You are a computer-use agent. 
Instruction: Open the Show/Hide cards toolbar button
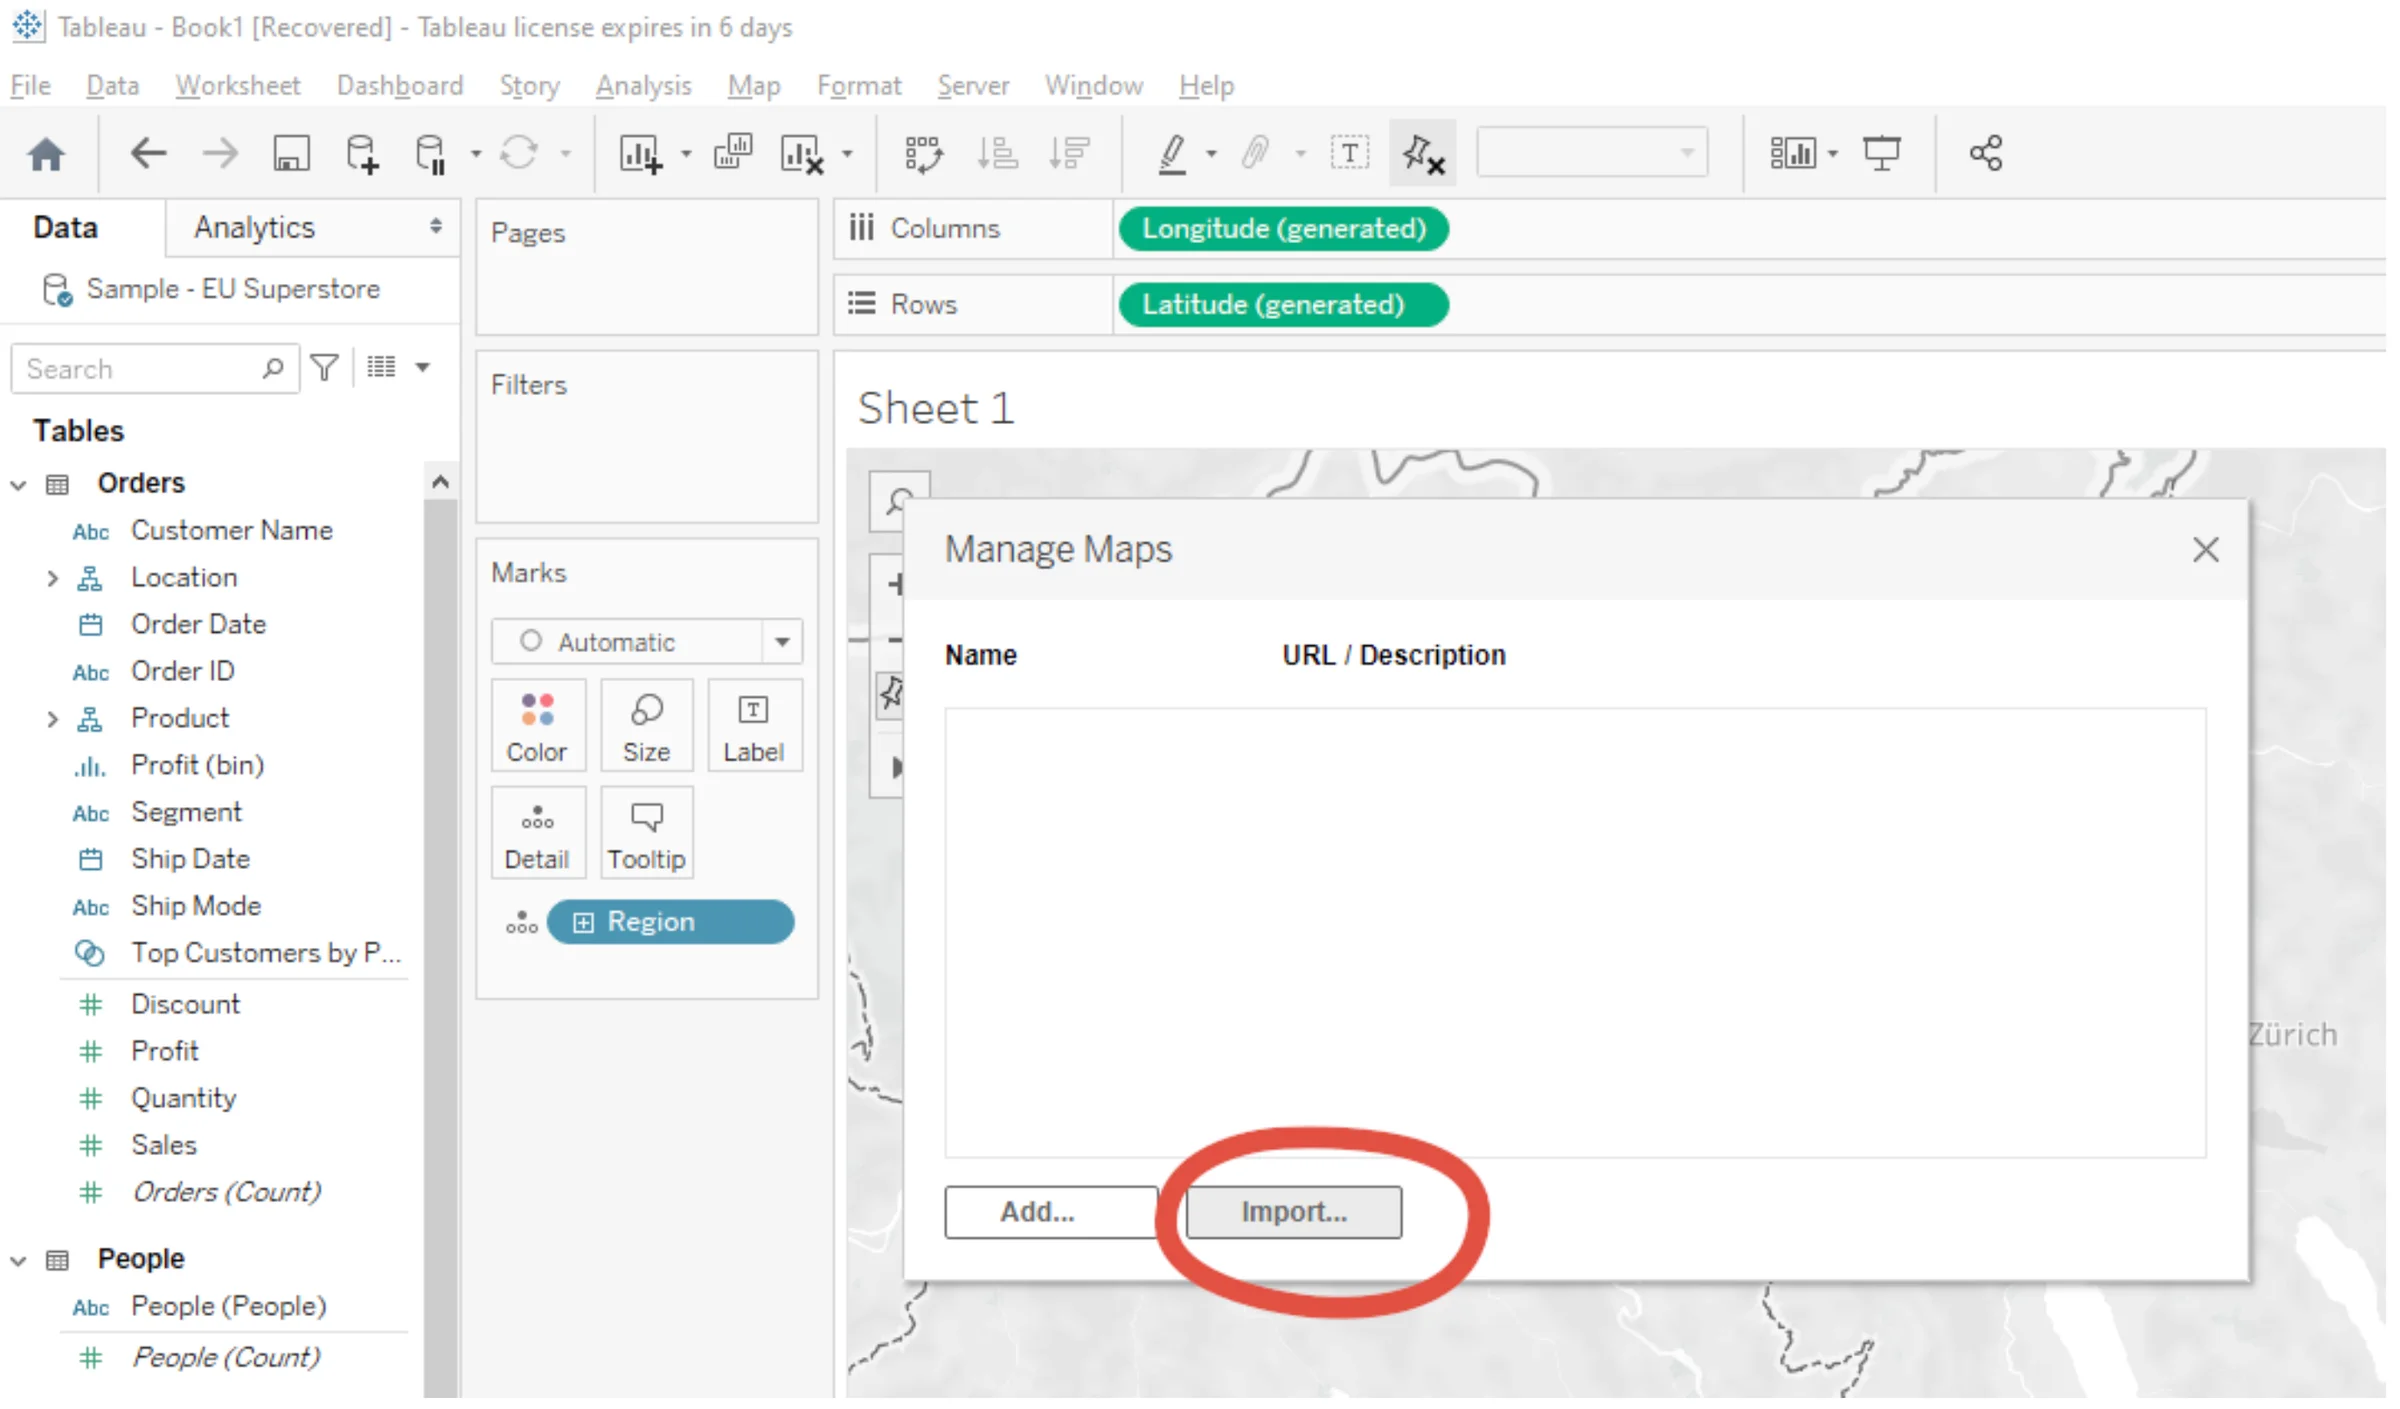tap(1792, 154)
